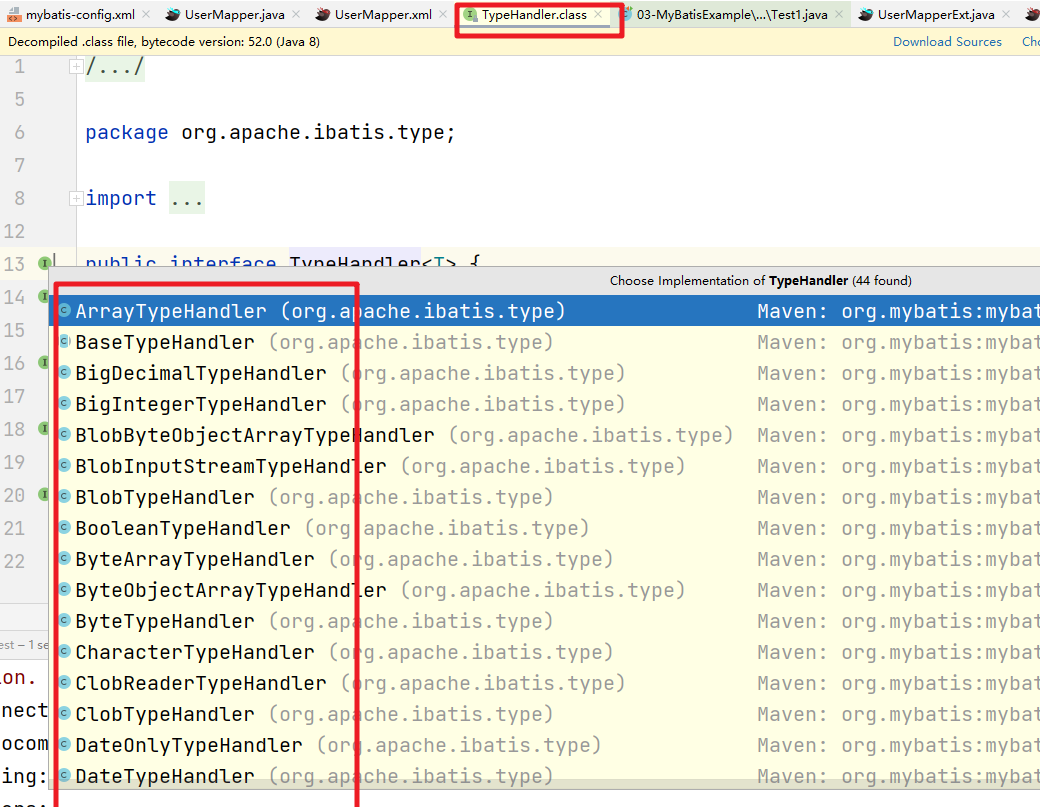Select BlobTypeHandler implementation
This screenshot has height=810, width=1054.
(x=544, y=497)
